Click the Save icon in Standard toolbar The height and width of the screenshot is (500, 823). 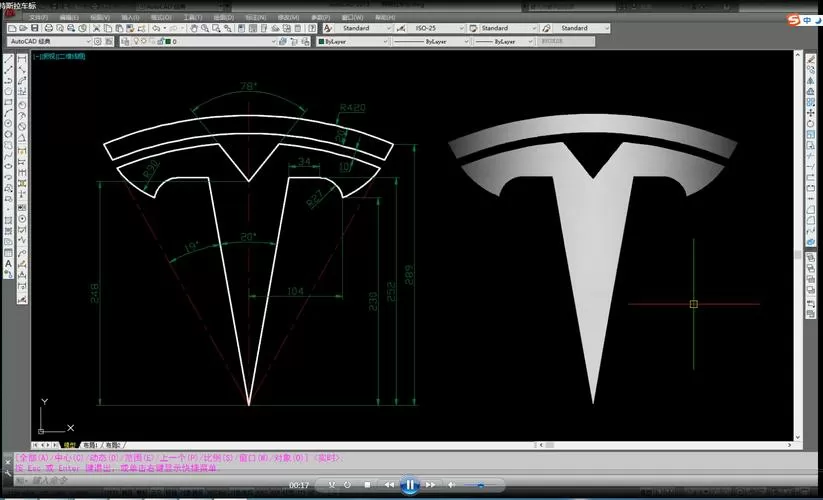tap(35, 28)
